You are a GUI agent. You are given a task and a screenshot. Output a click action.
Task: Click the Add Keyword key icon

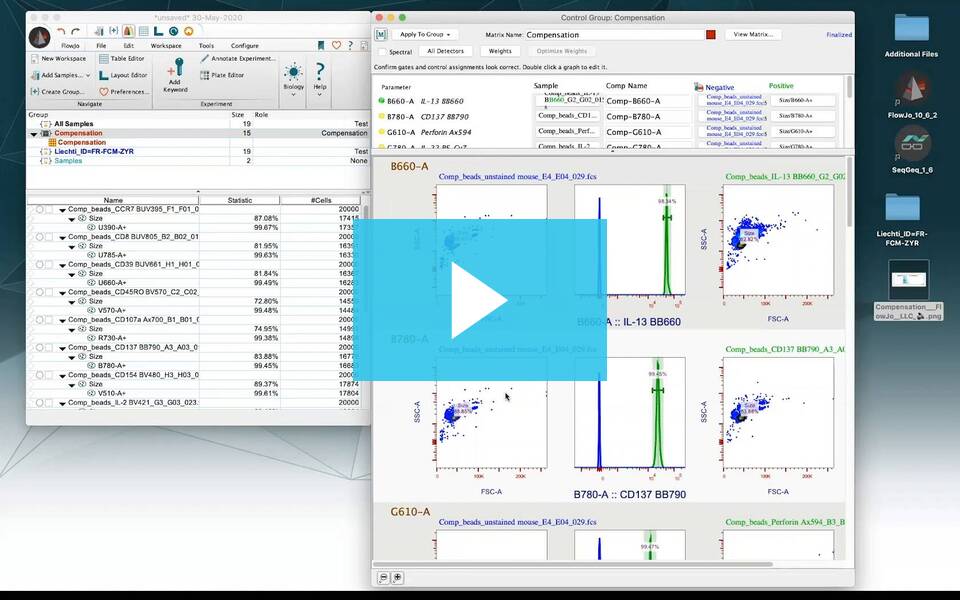coord(176,68)
